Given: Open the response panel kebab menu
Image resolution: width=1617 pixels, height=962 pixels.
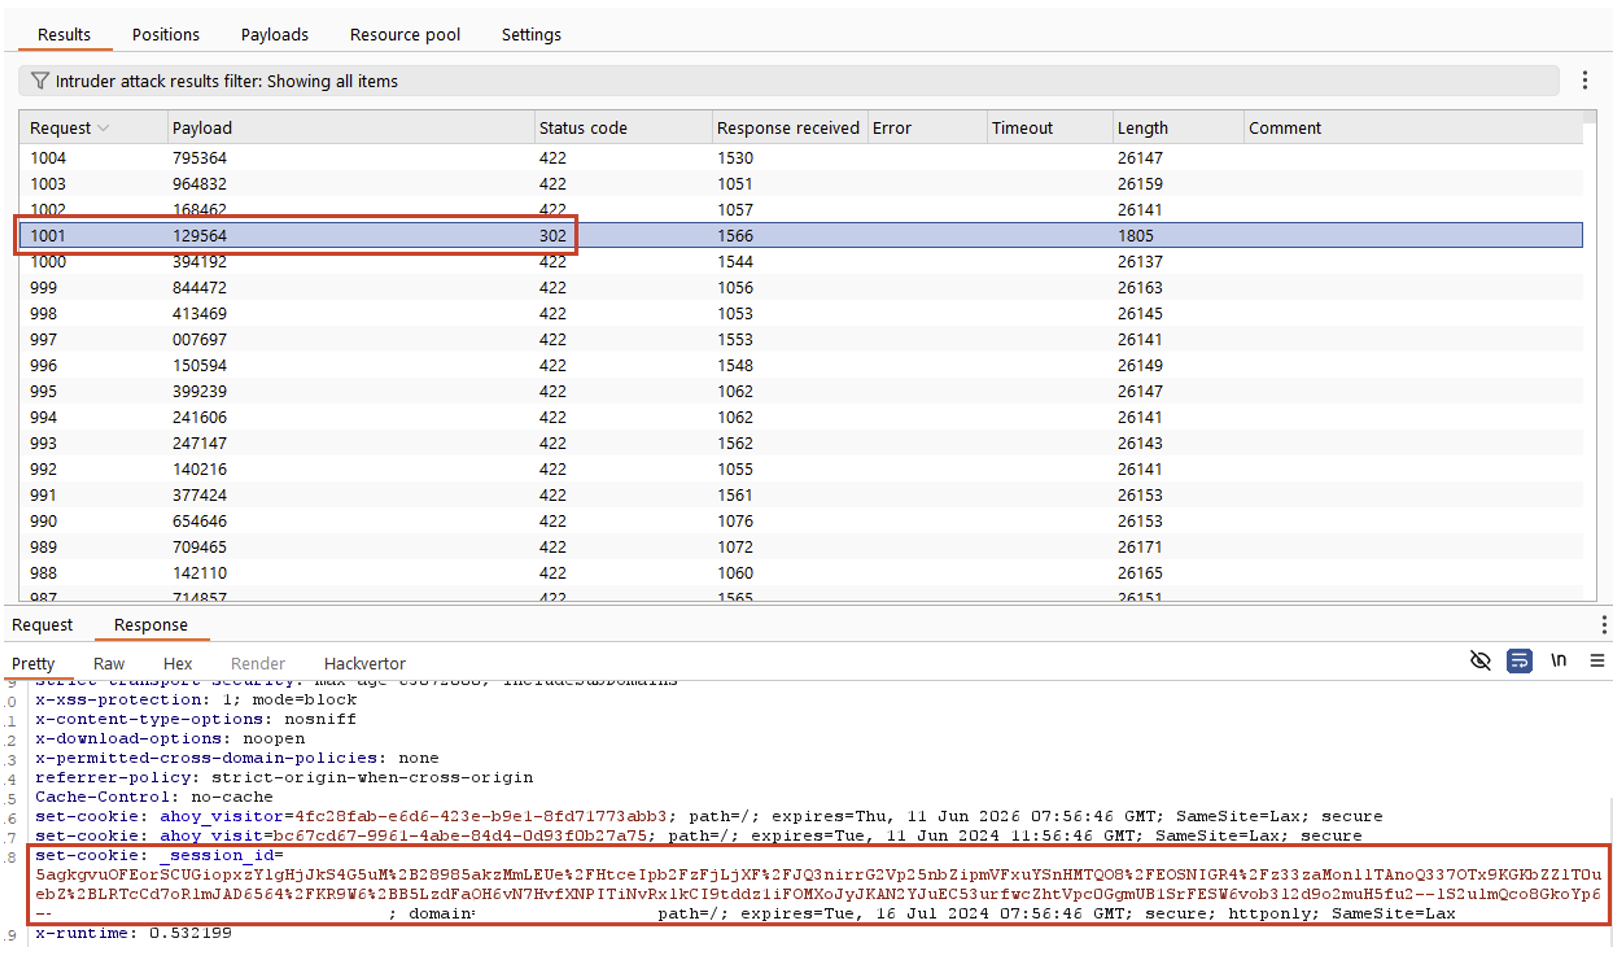Looking at the screenshot, I should pos(1603,625).
